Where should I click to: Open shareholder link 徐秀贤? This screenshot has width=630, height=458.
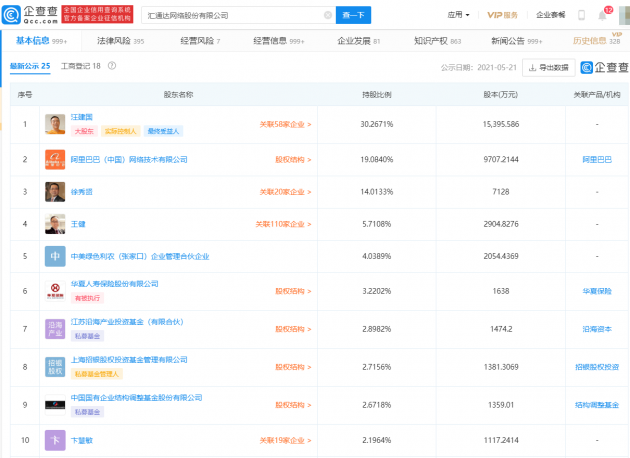point(82,192)
